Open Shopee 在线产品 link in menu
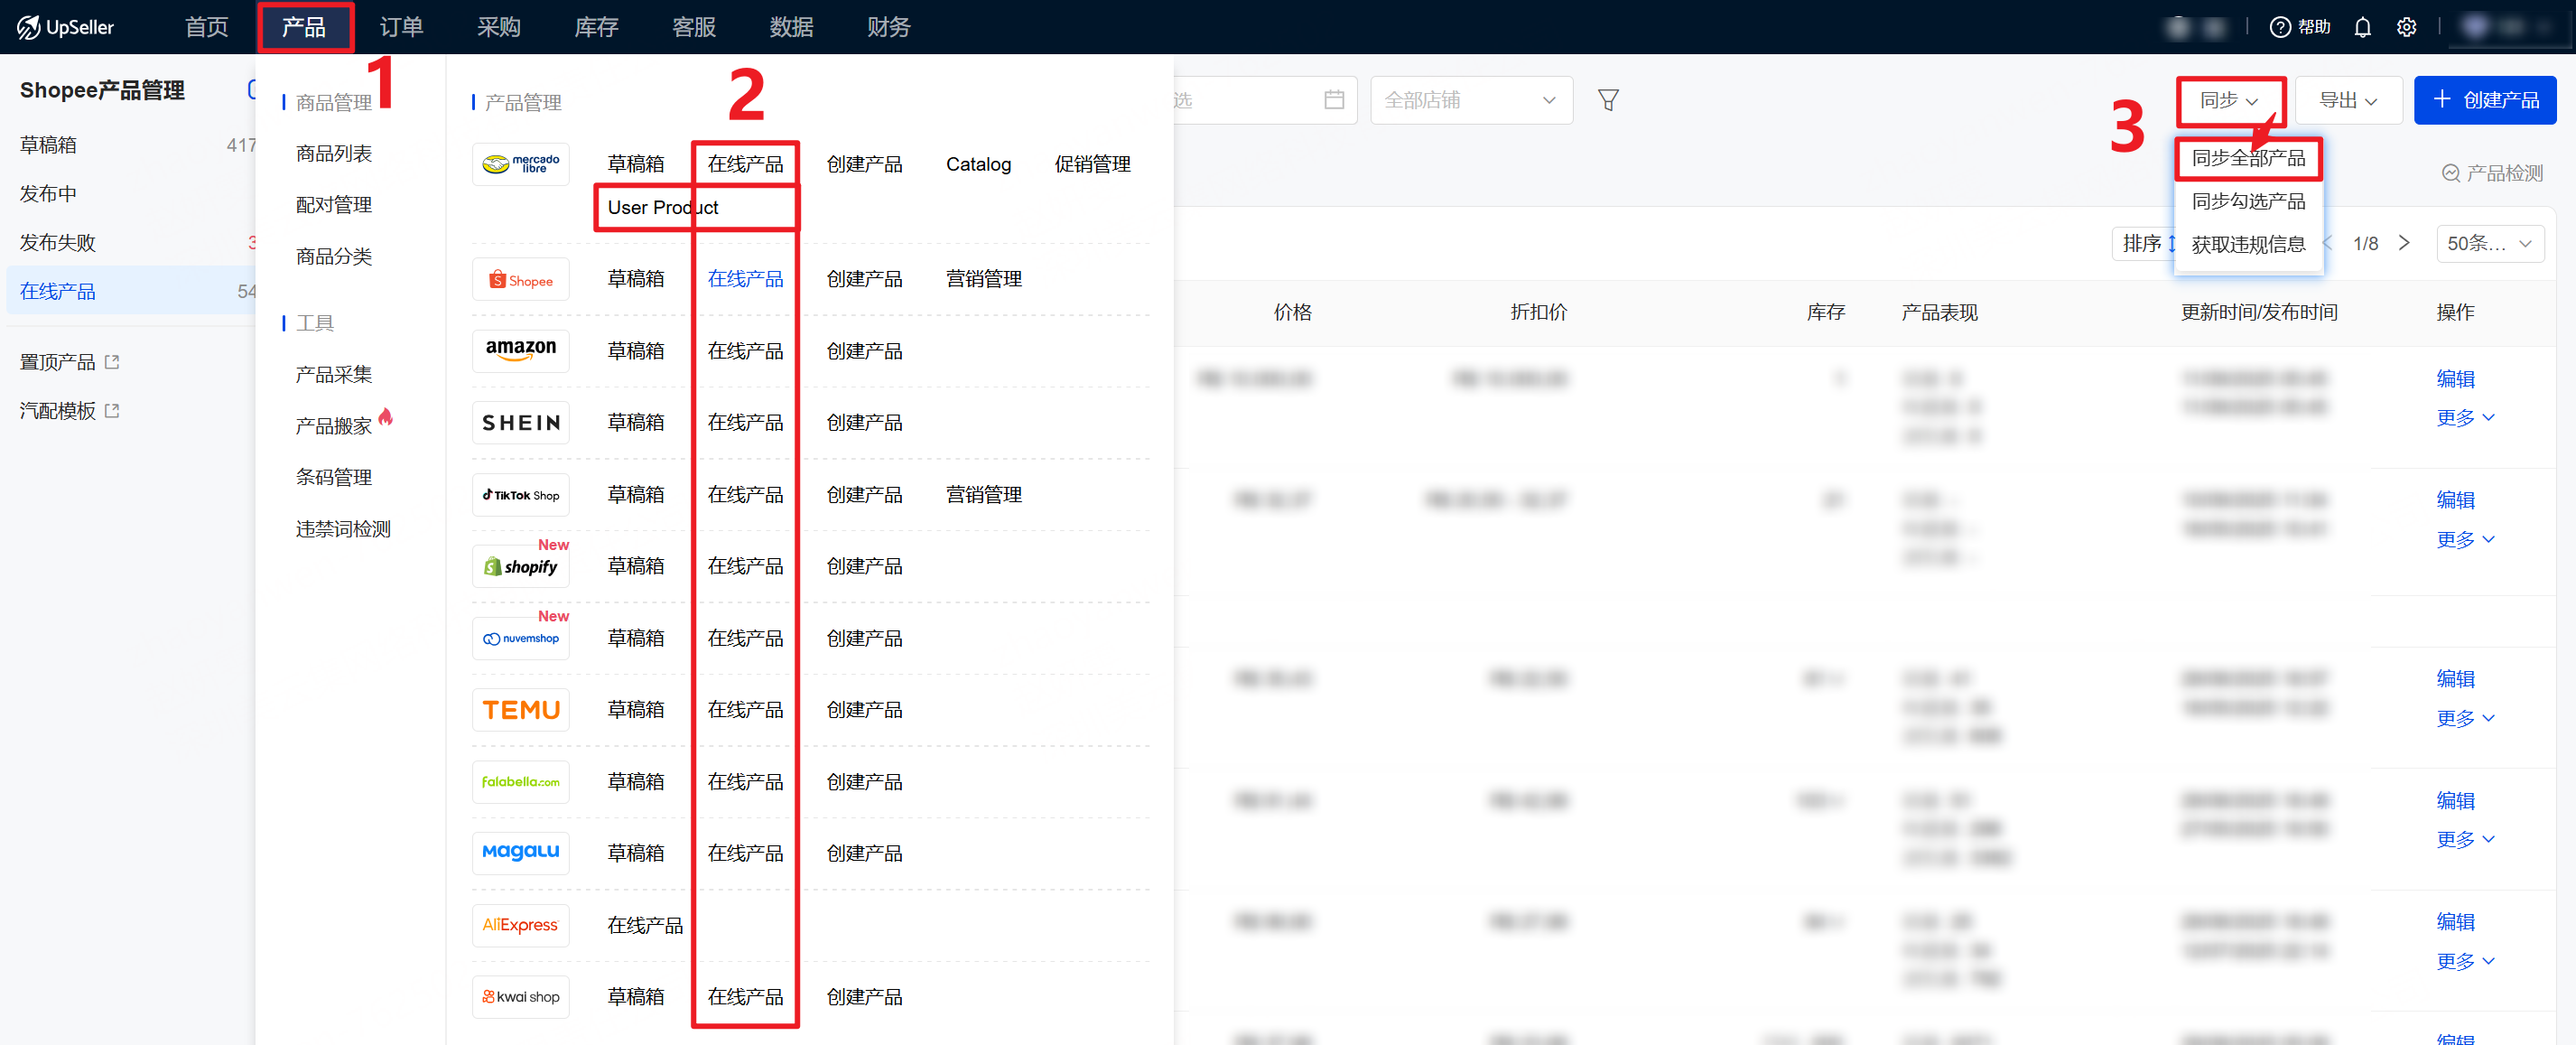 745,279
